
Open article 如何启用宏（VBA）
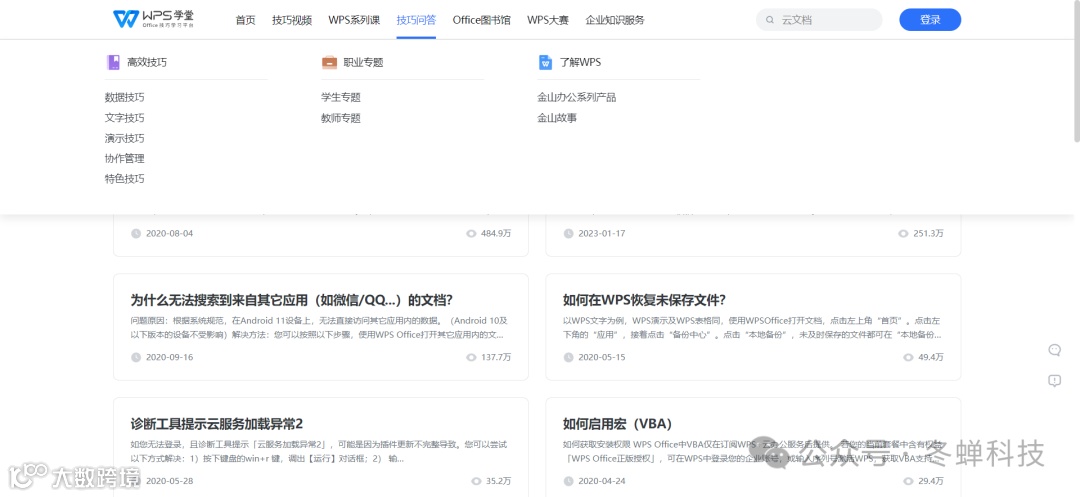click(x=618, y=423)
